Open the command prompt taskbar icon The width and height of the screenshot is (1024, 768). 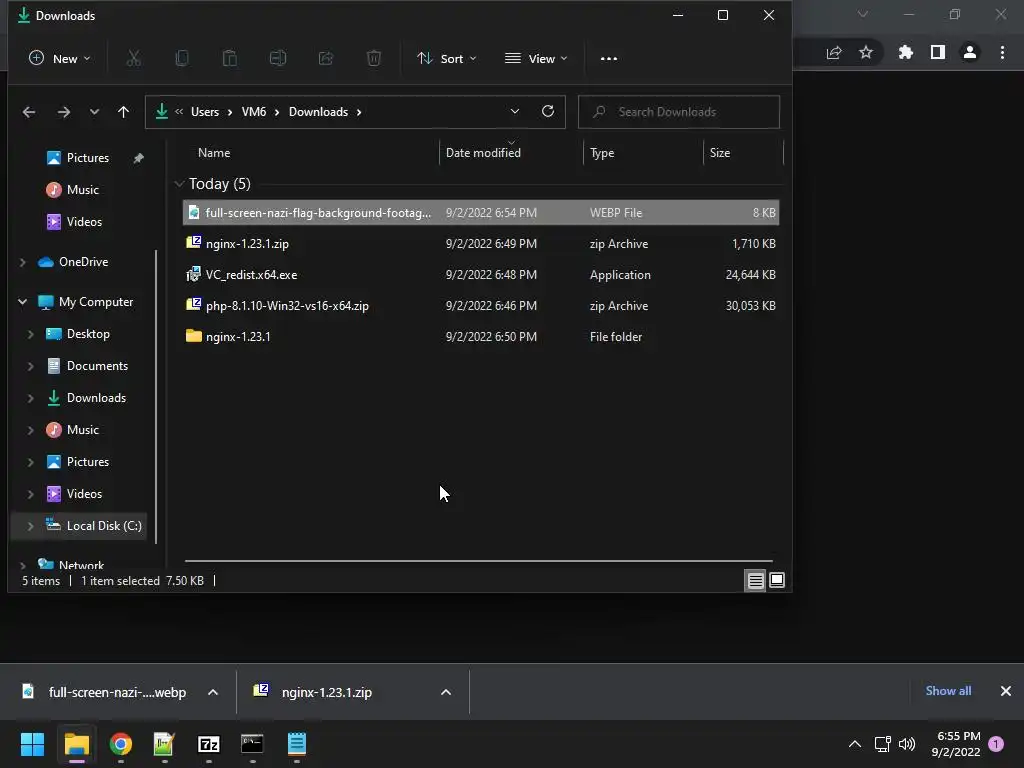tap(252, 744)
